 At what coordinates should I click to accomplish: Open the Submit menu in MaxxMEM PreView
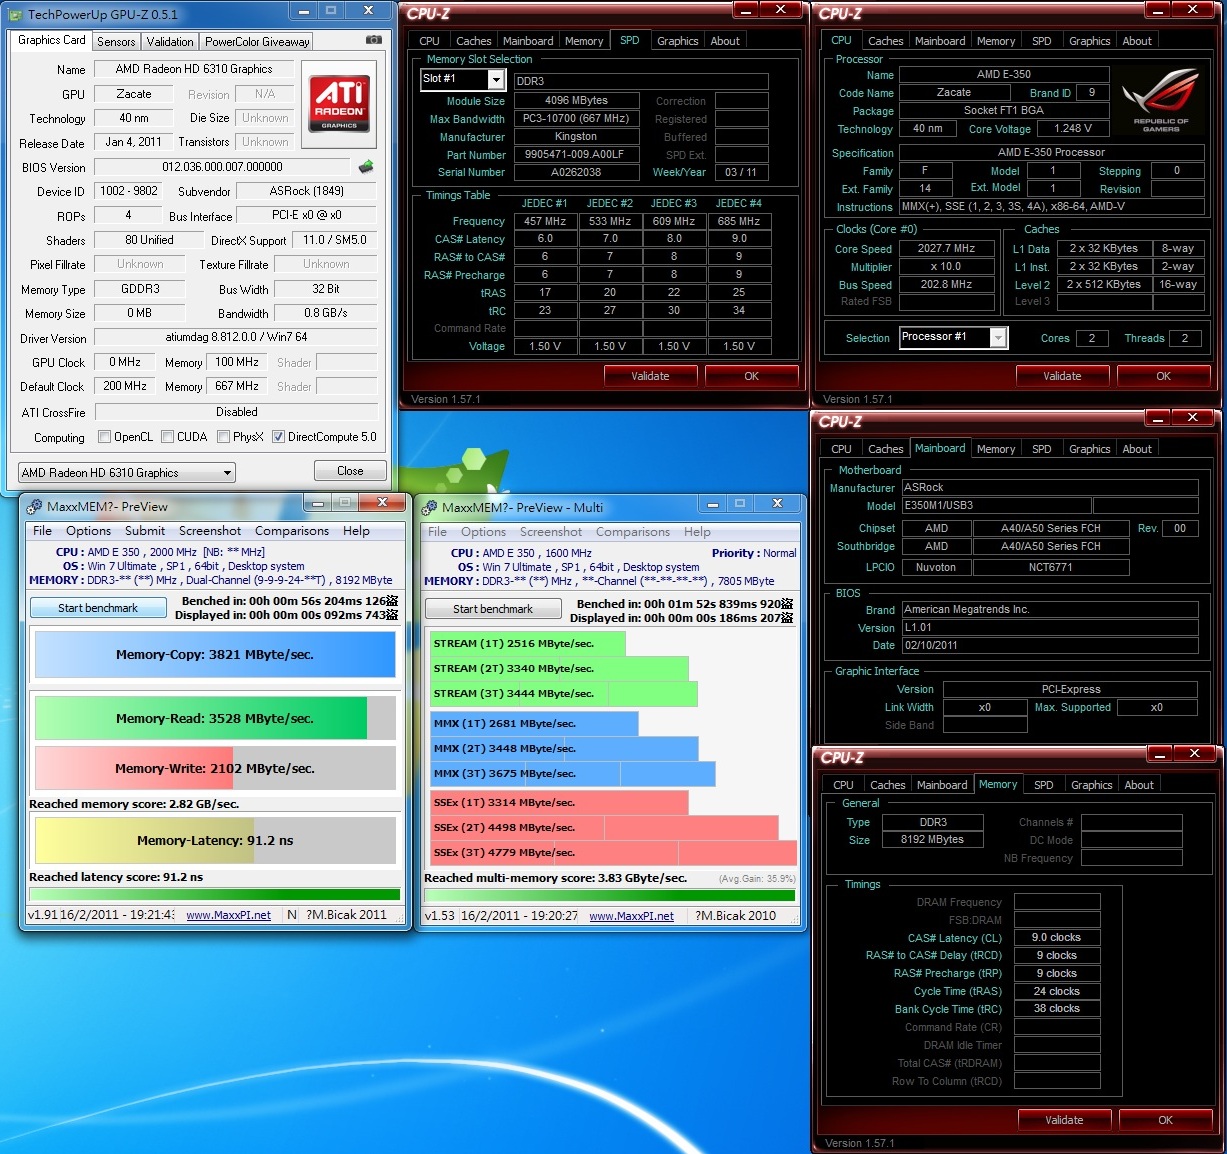[145, 531]
